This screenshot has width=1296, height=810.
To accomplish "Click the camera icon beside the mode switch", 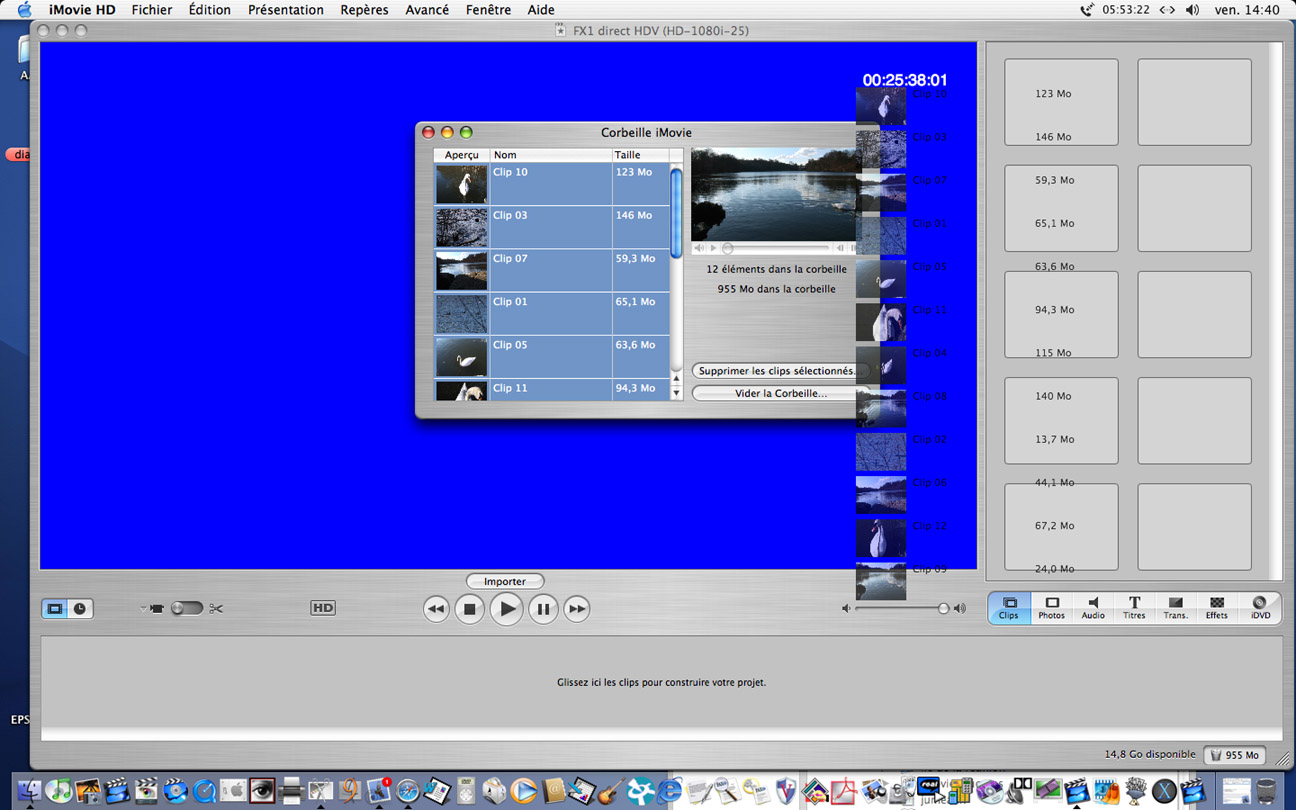I will pyautogui.click(x=157, y=608).
